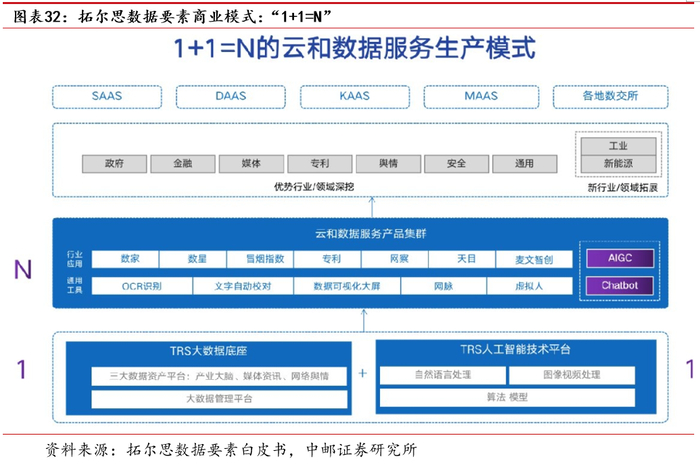Select the 数家 product box
700x467 pixels.
pos(125,259)
